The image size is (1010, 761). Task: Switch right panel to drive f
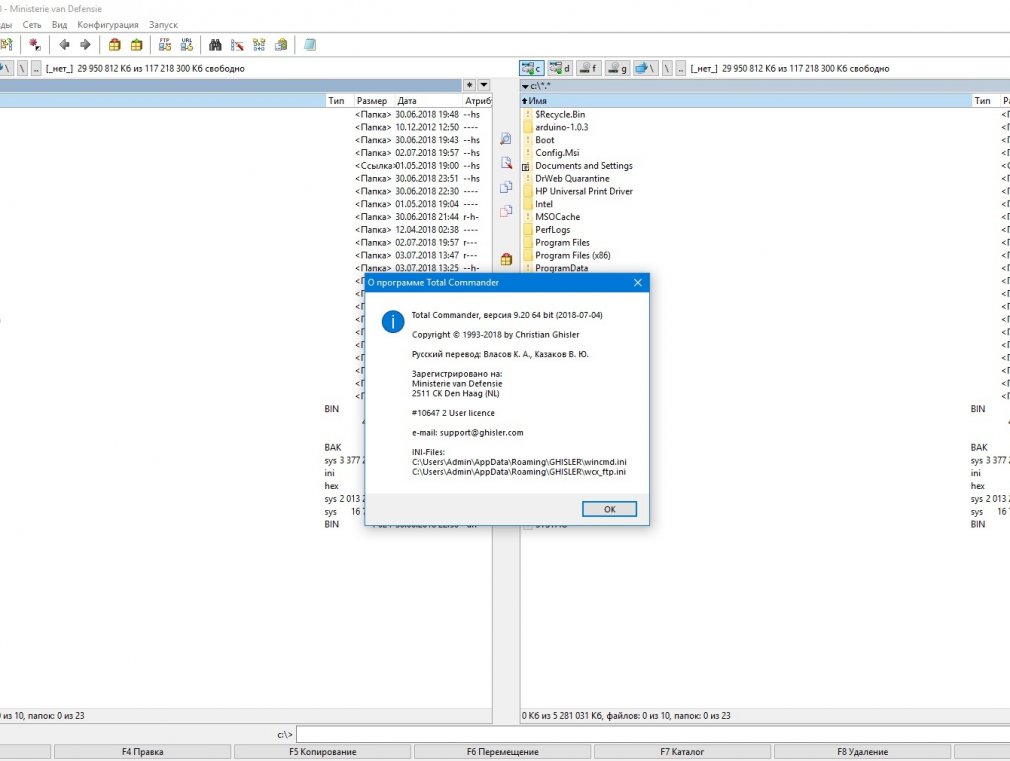coord(588,68)
